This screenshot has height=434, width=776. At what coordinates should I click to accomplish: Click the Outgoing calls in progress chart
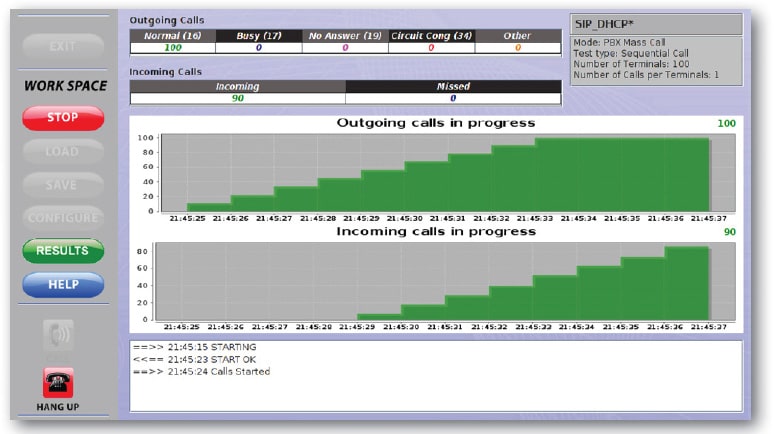coord(435,173)
